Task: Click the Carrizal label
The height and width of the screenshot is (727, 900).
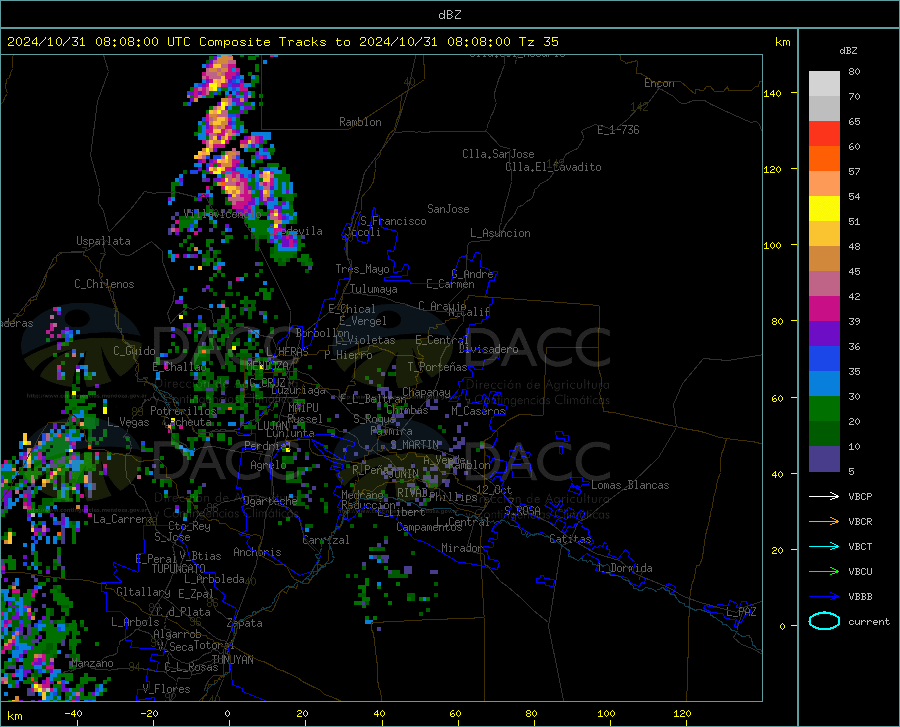Action: (325, 540)
